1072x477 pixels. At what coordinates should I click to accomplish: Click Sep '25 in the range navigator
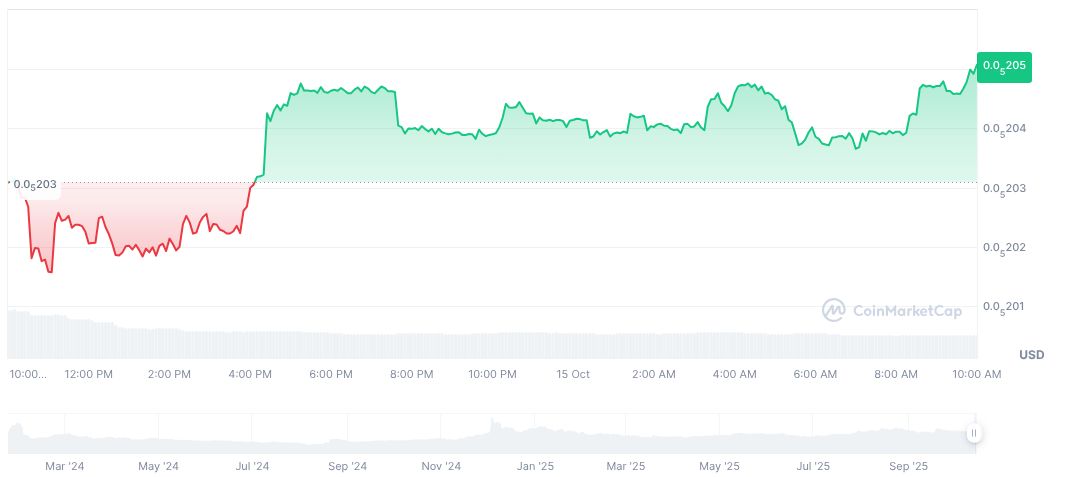(909, 466)
